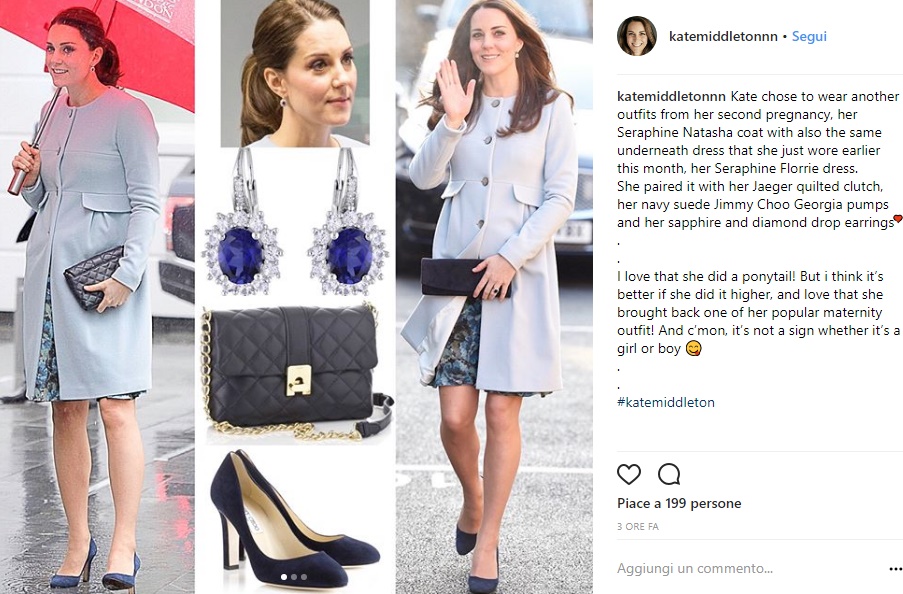The image size is (903, 594).
Task: Follow the account via Segui
Action: [x=809, y=36]
